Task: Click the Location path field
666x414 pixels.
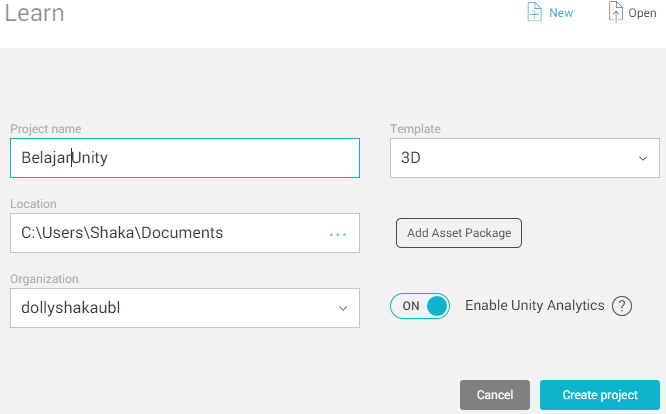Action: coord(185,233)
